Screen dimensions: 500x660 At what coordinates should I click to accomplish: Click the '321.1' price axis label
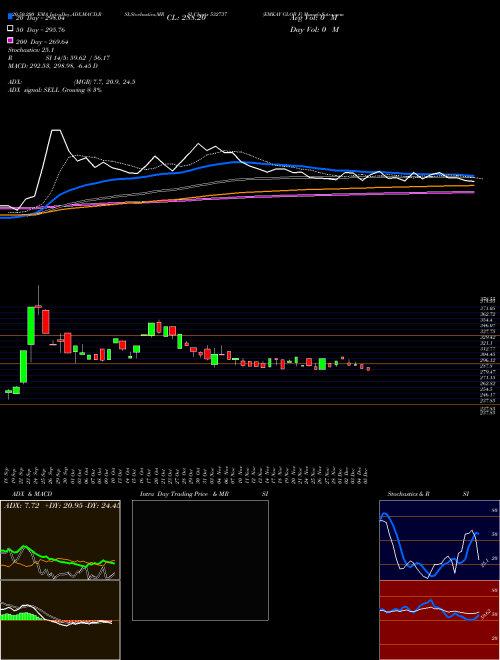coord(487,343)
